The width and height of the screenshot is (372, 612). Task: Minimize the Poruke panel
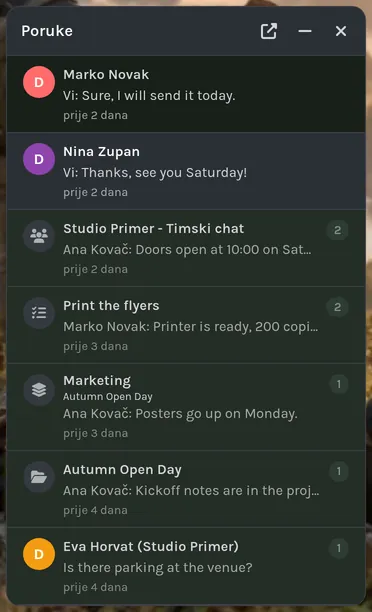coord(305,31)
